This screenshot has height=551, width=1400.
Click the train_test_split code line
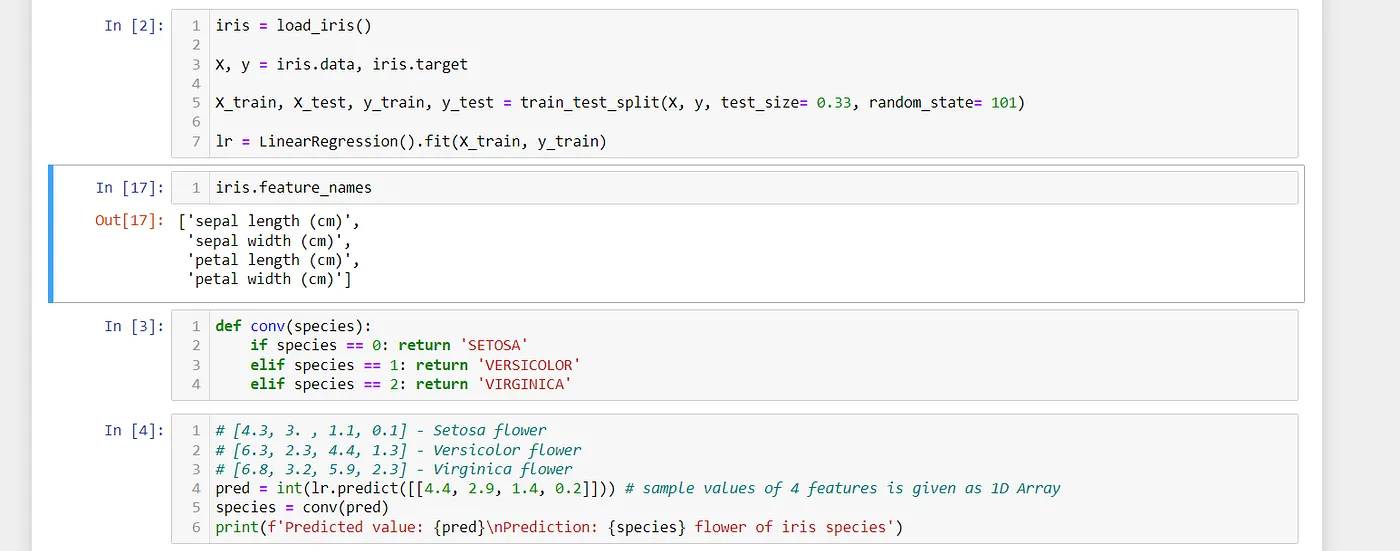pyautogui.click(x=620, y=103)
